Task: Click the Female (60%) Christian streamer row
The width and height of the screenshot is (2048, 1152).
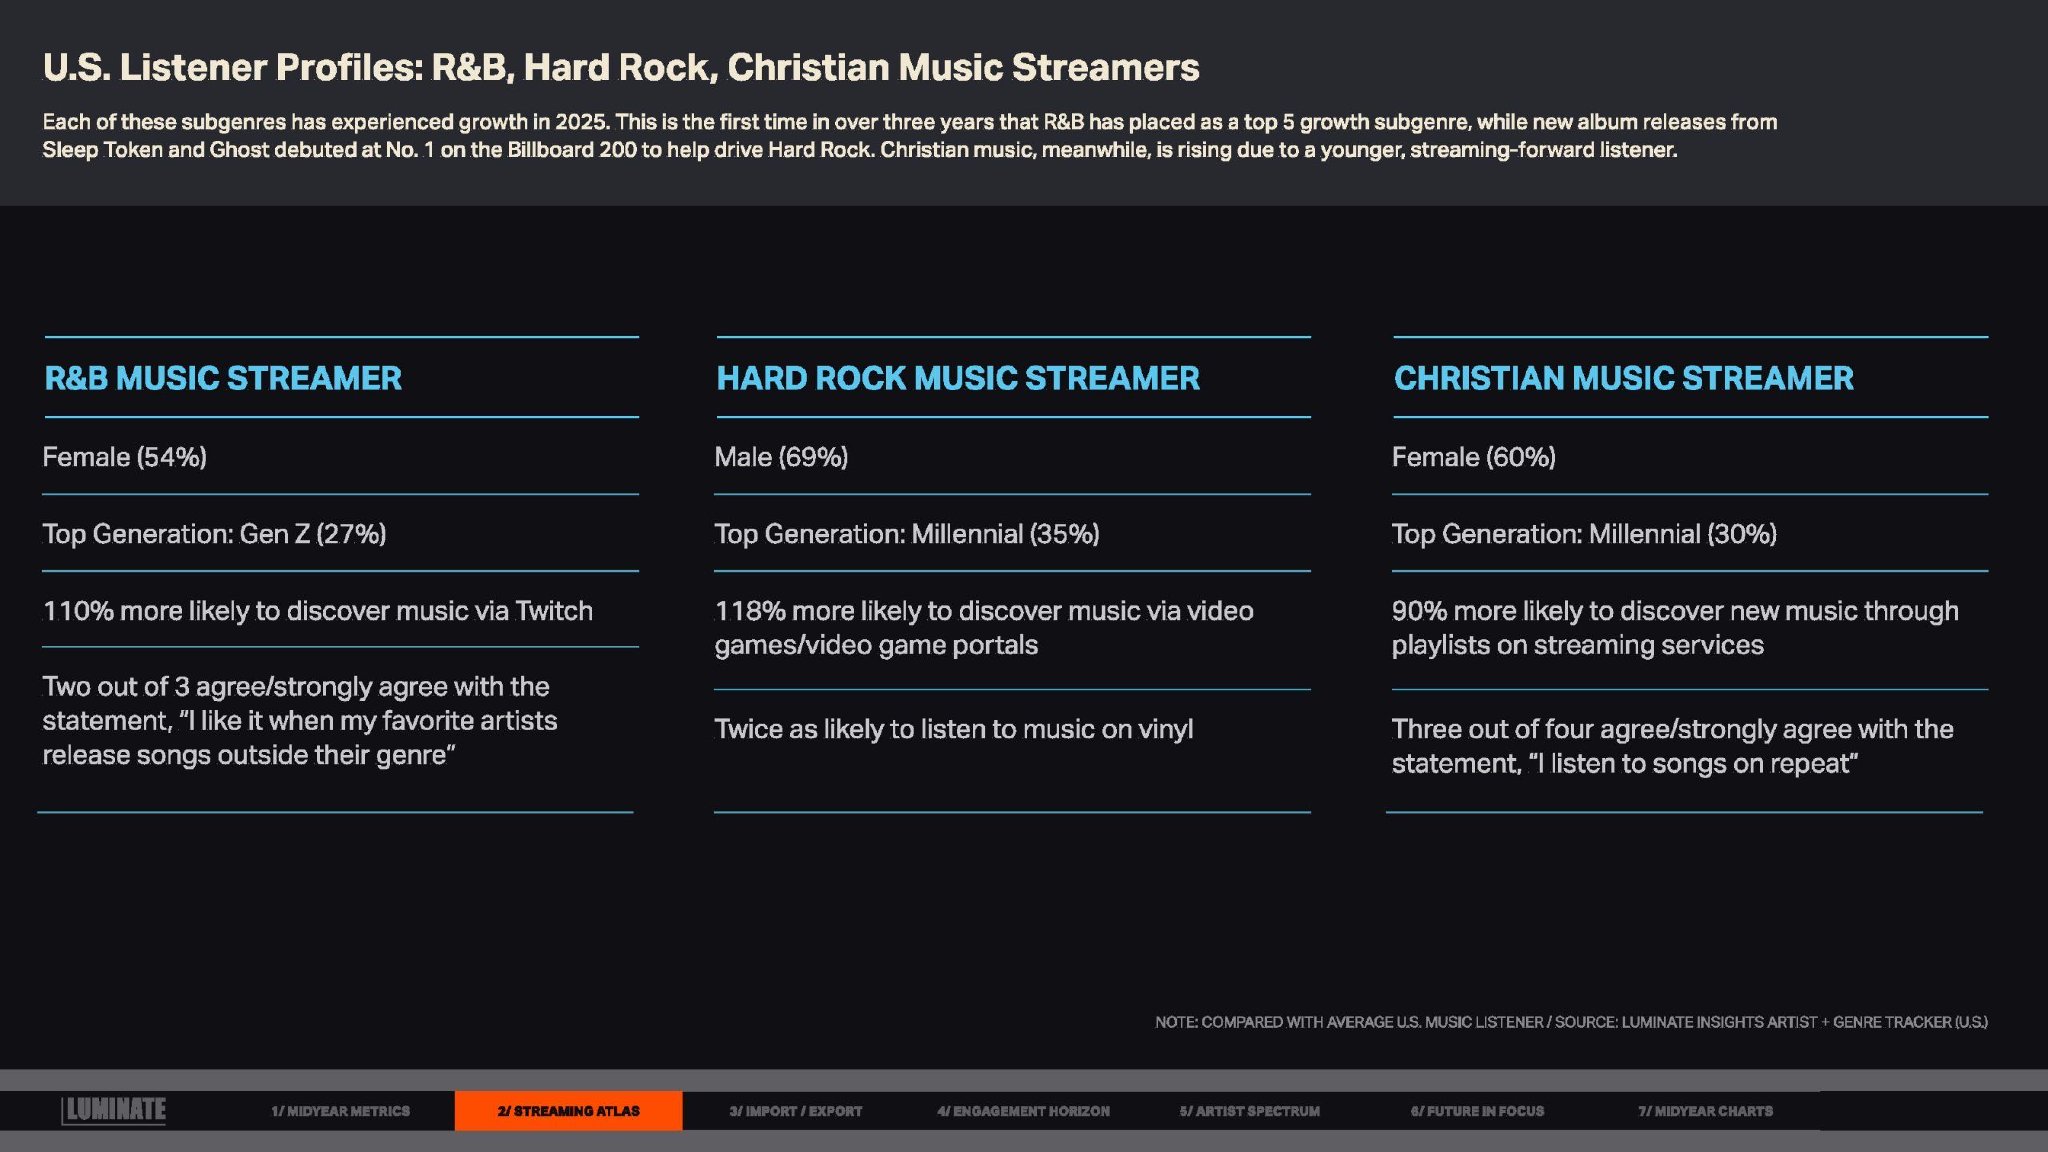Action: (1473, 457)
